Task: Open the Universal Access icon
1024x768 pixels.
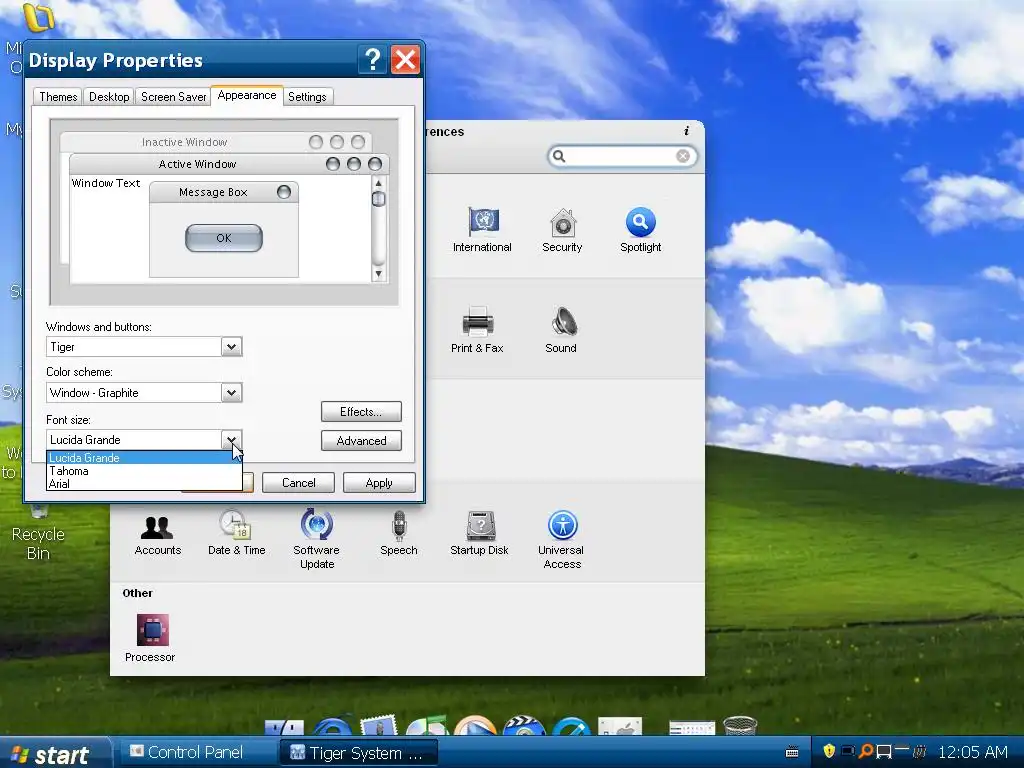Action: click(563, 525)
